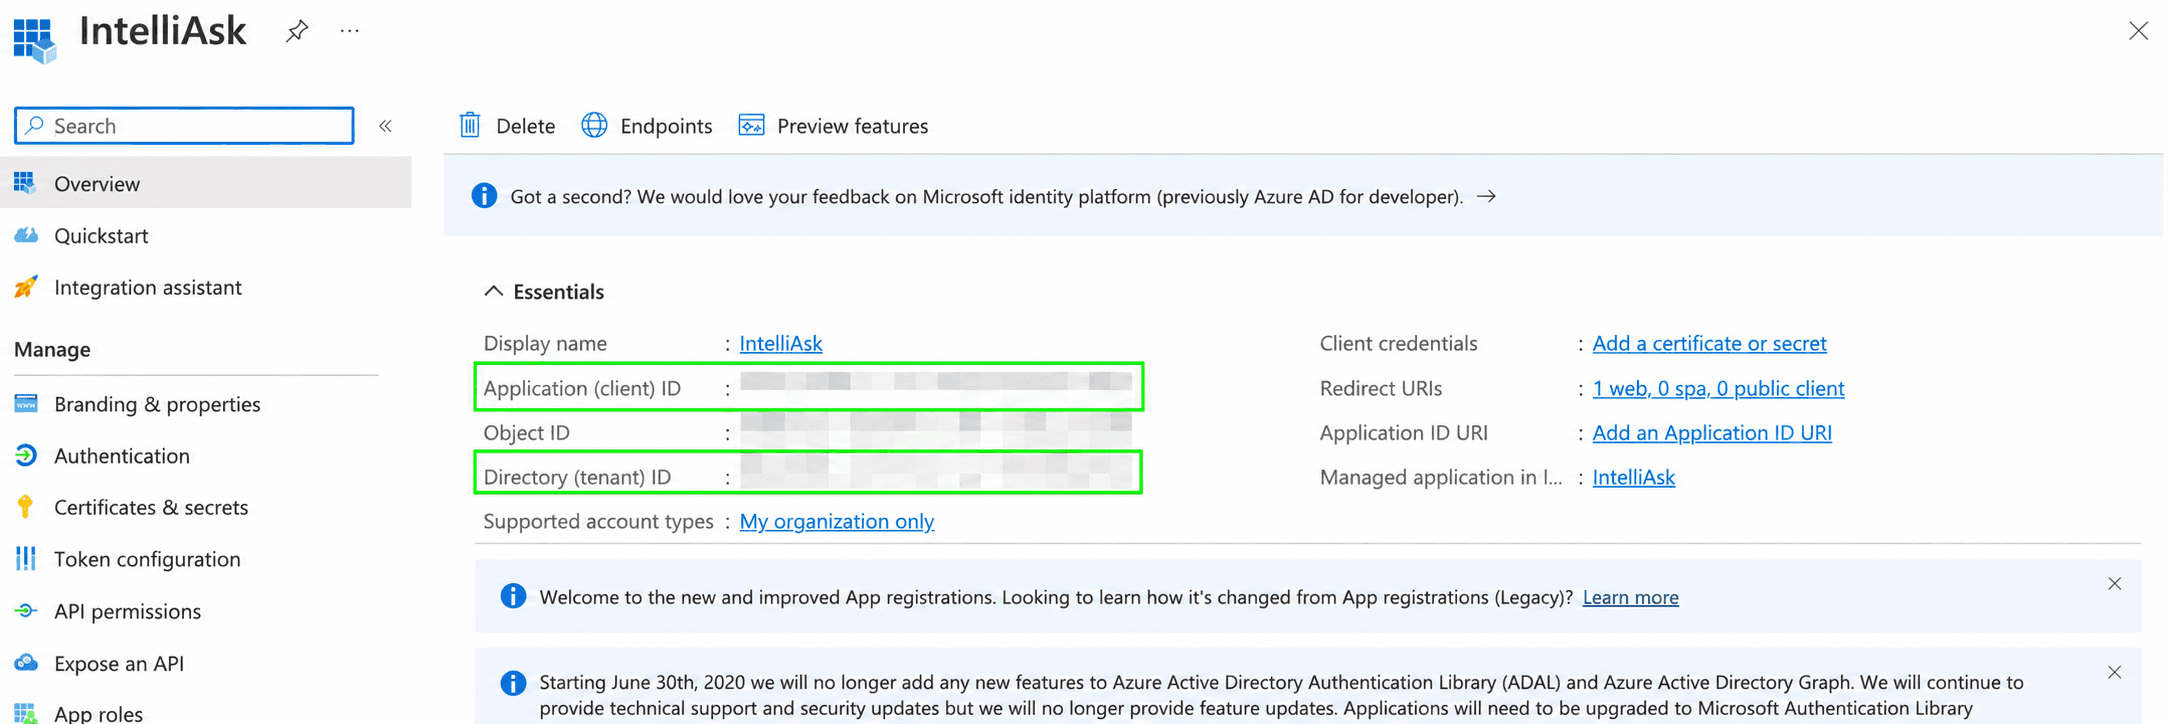Open the managed application IntelliAsk link
The height and width of the screenshot is (724, 2172).
pos(1633,477)
